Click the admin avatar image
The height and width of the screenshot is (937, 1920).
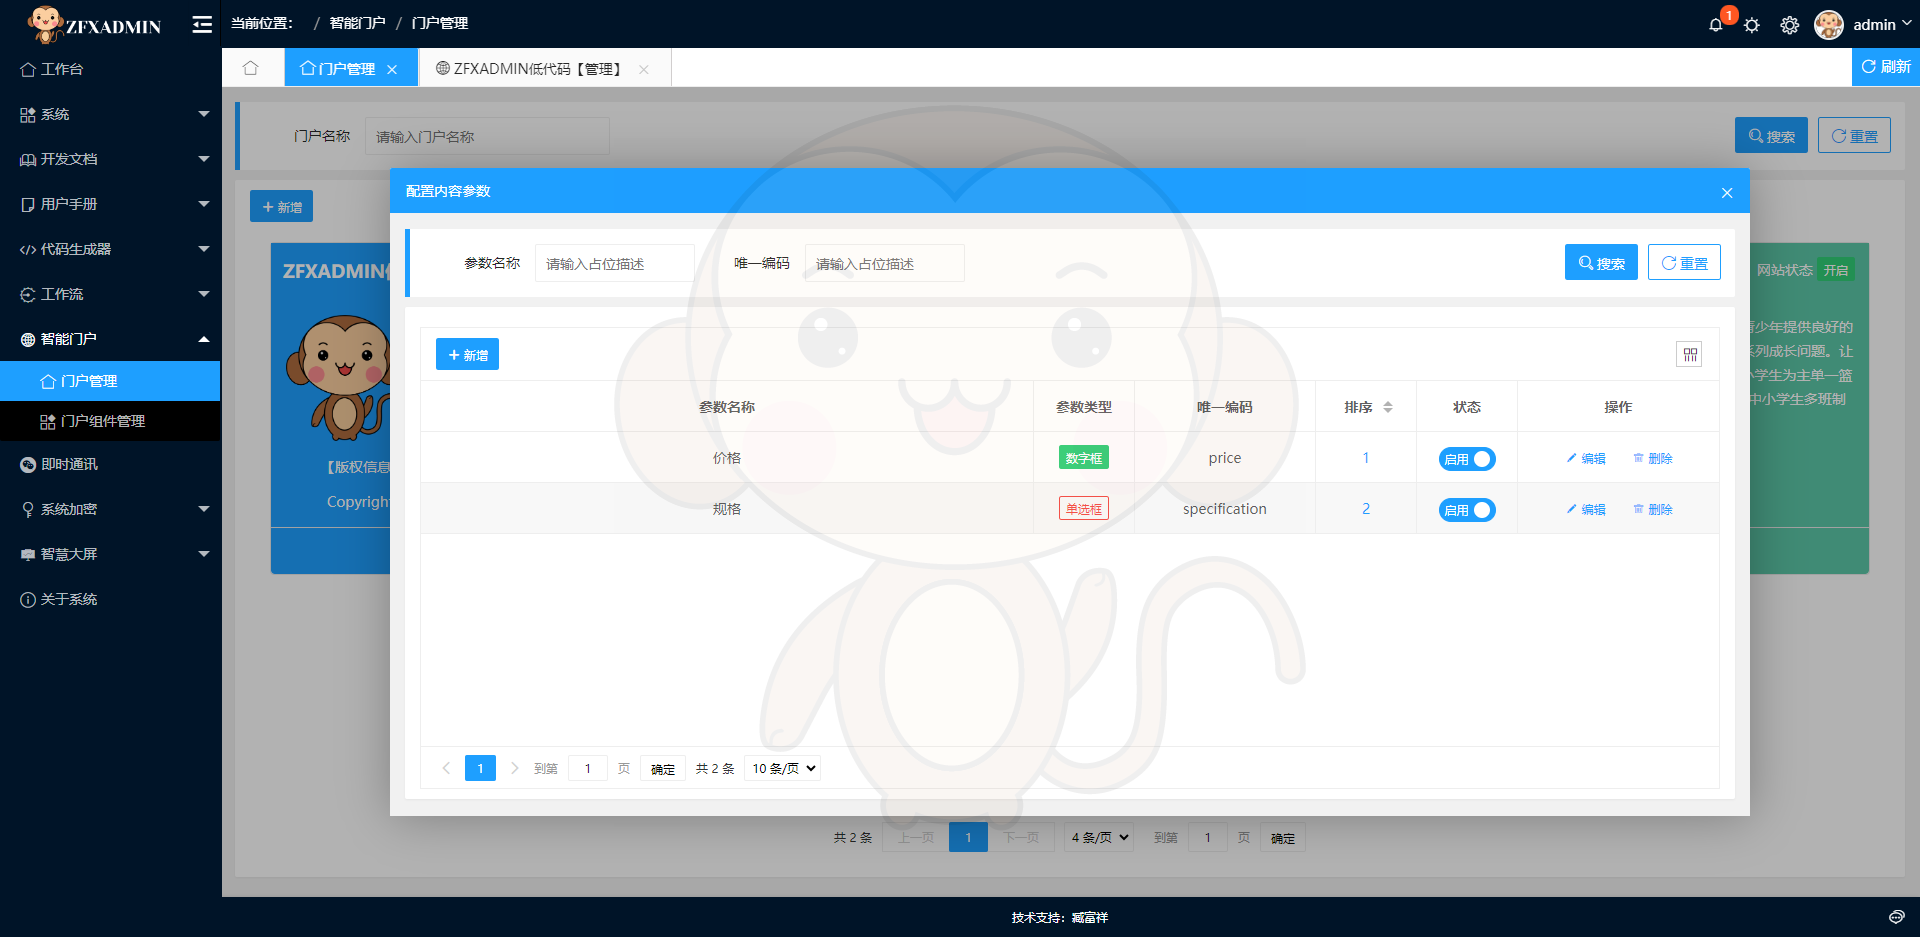tap(1829, 25)
